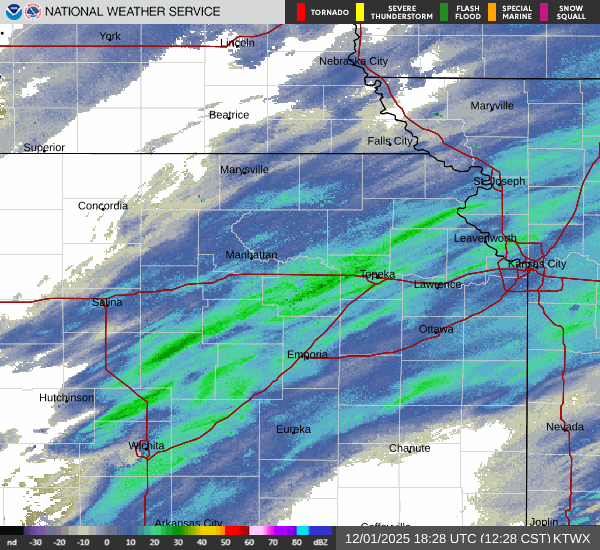Click the green Flash Flood legend swatch
The image size is (600, 550).
click(444, 12)
